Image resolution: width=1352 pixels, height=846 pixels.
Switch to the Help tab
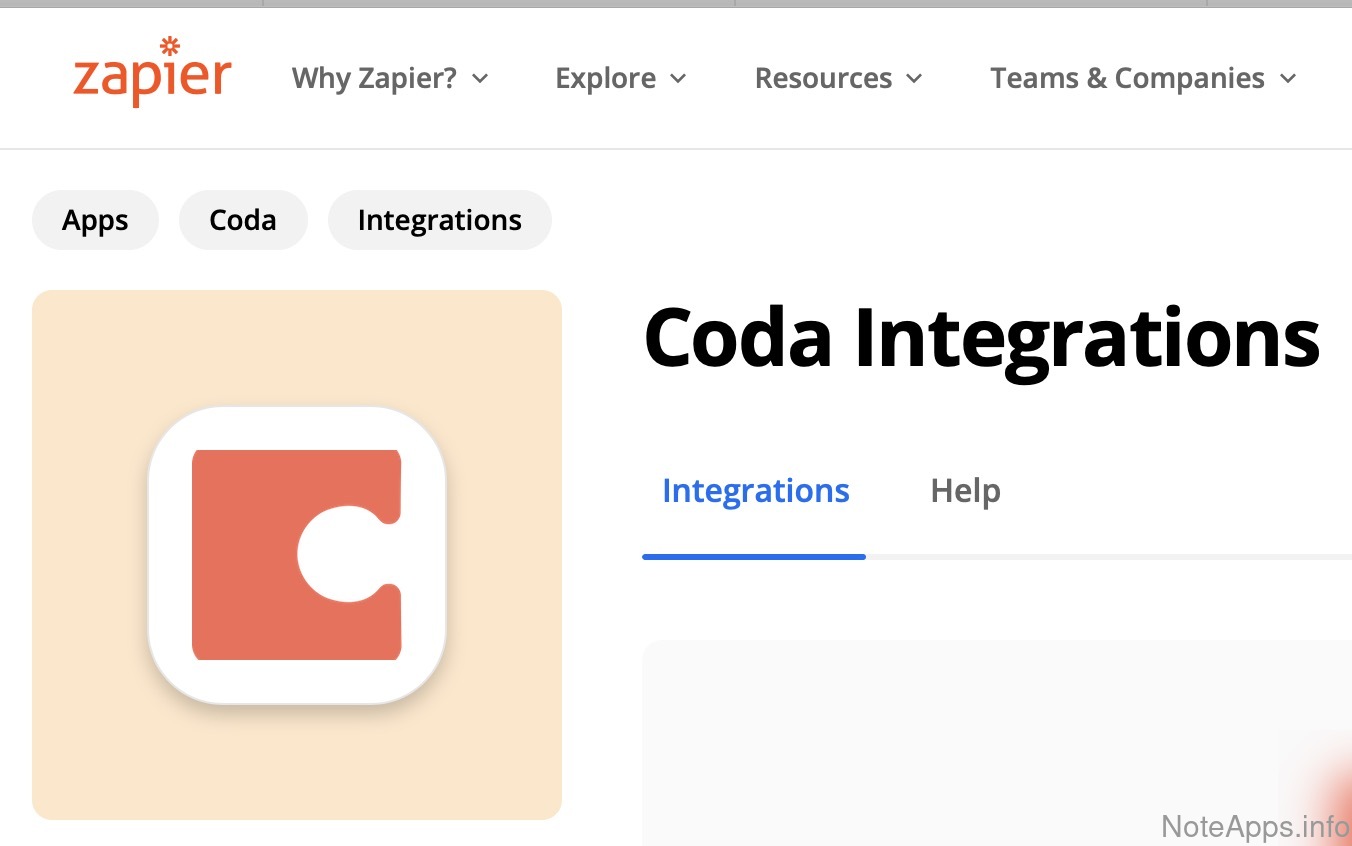click(965, 491)
